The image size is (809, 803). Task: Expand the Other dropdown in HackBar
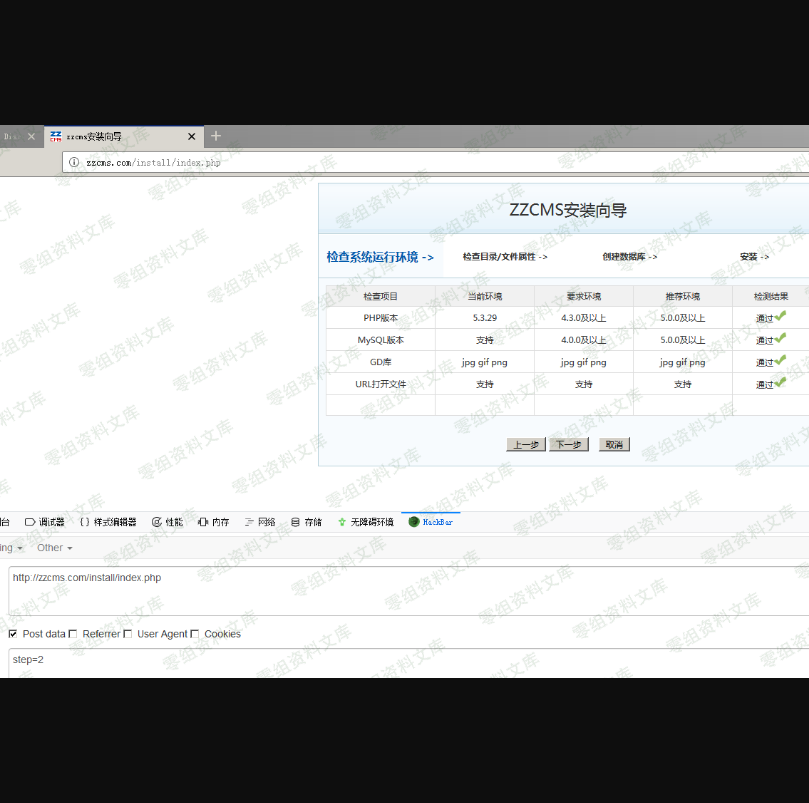click(55, 548)
